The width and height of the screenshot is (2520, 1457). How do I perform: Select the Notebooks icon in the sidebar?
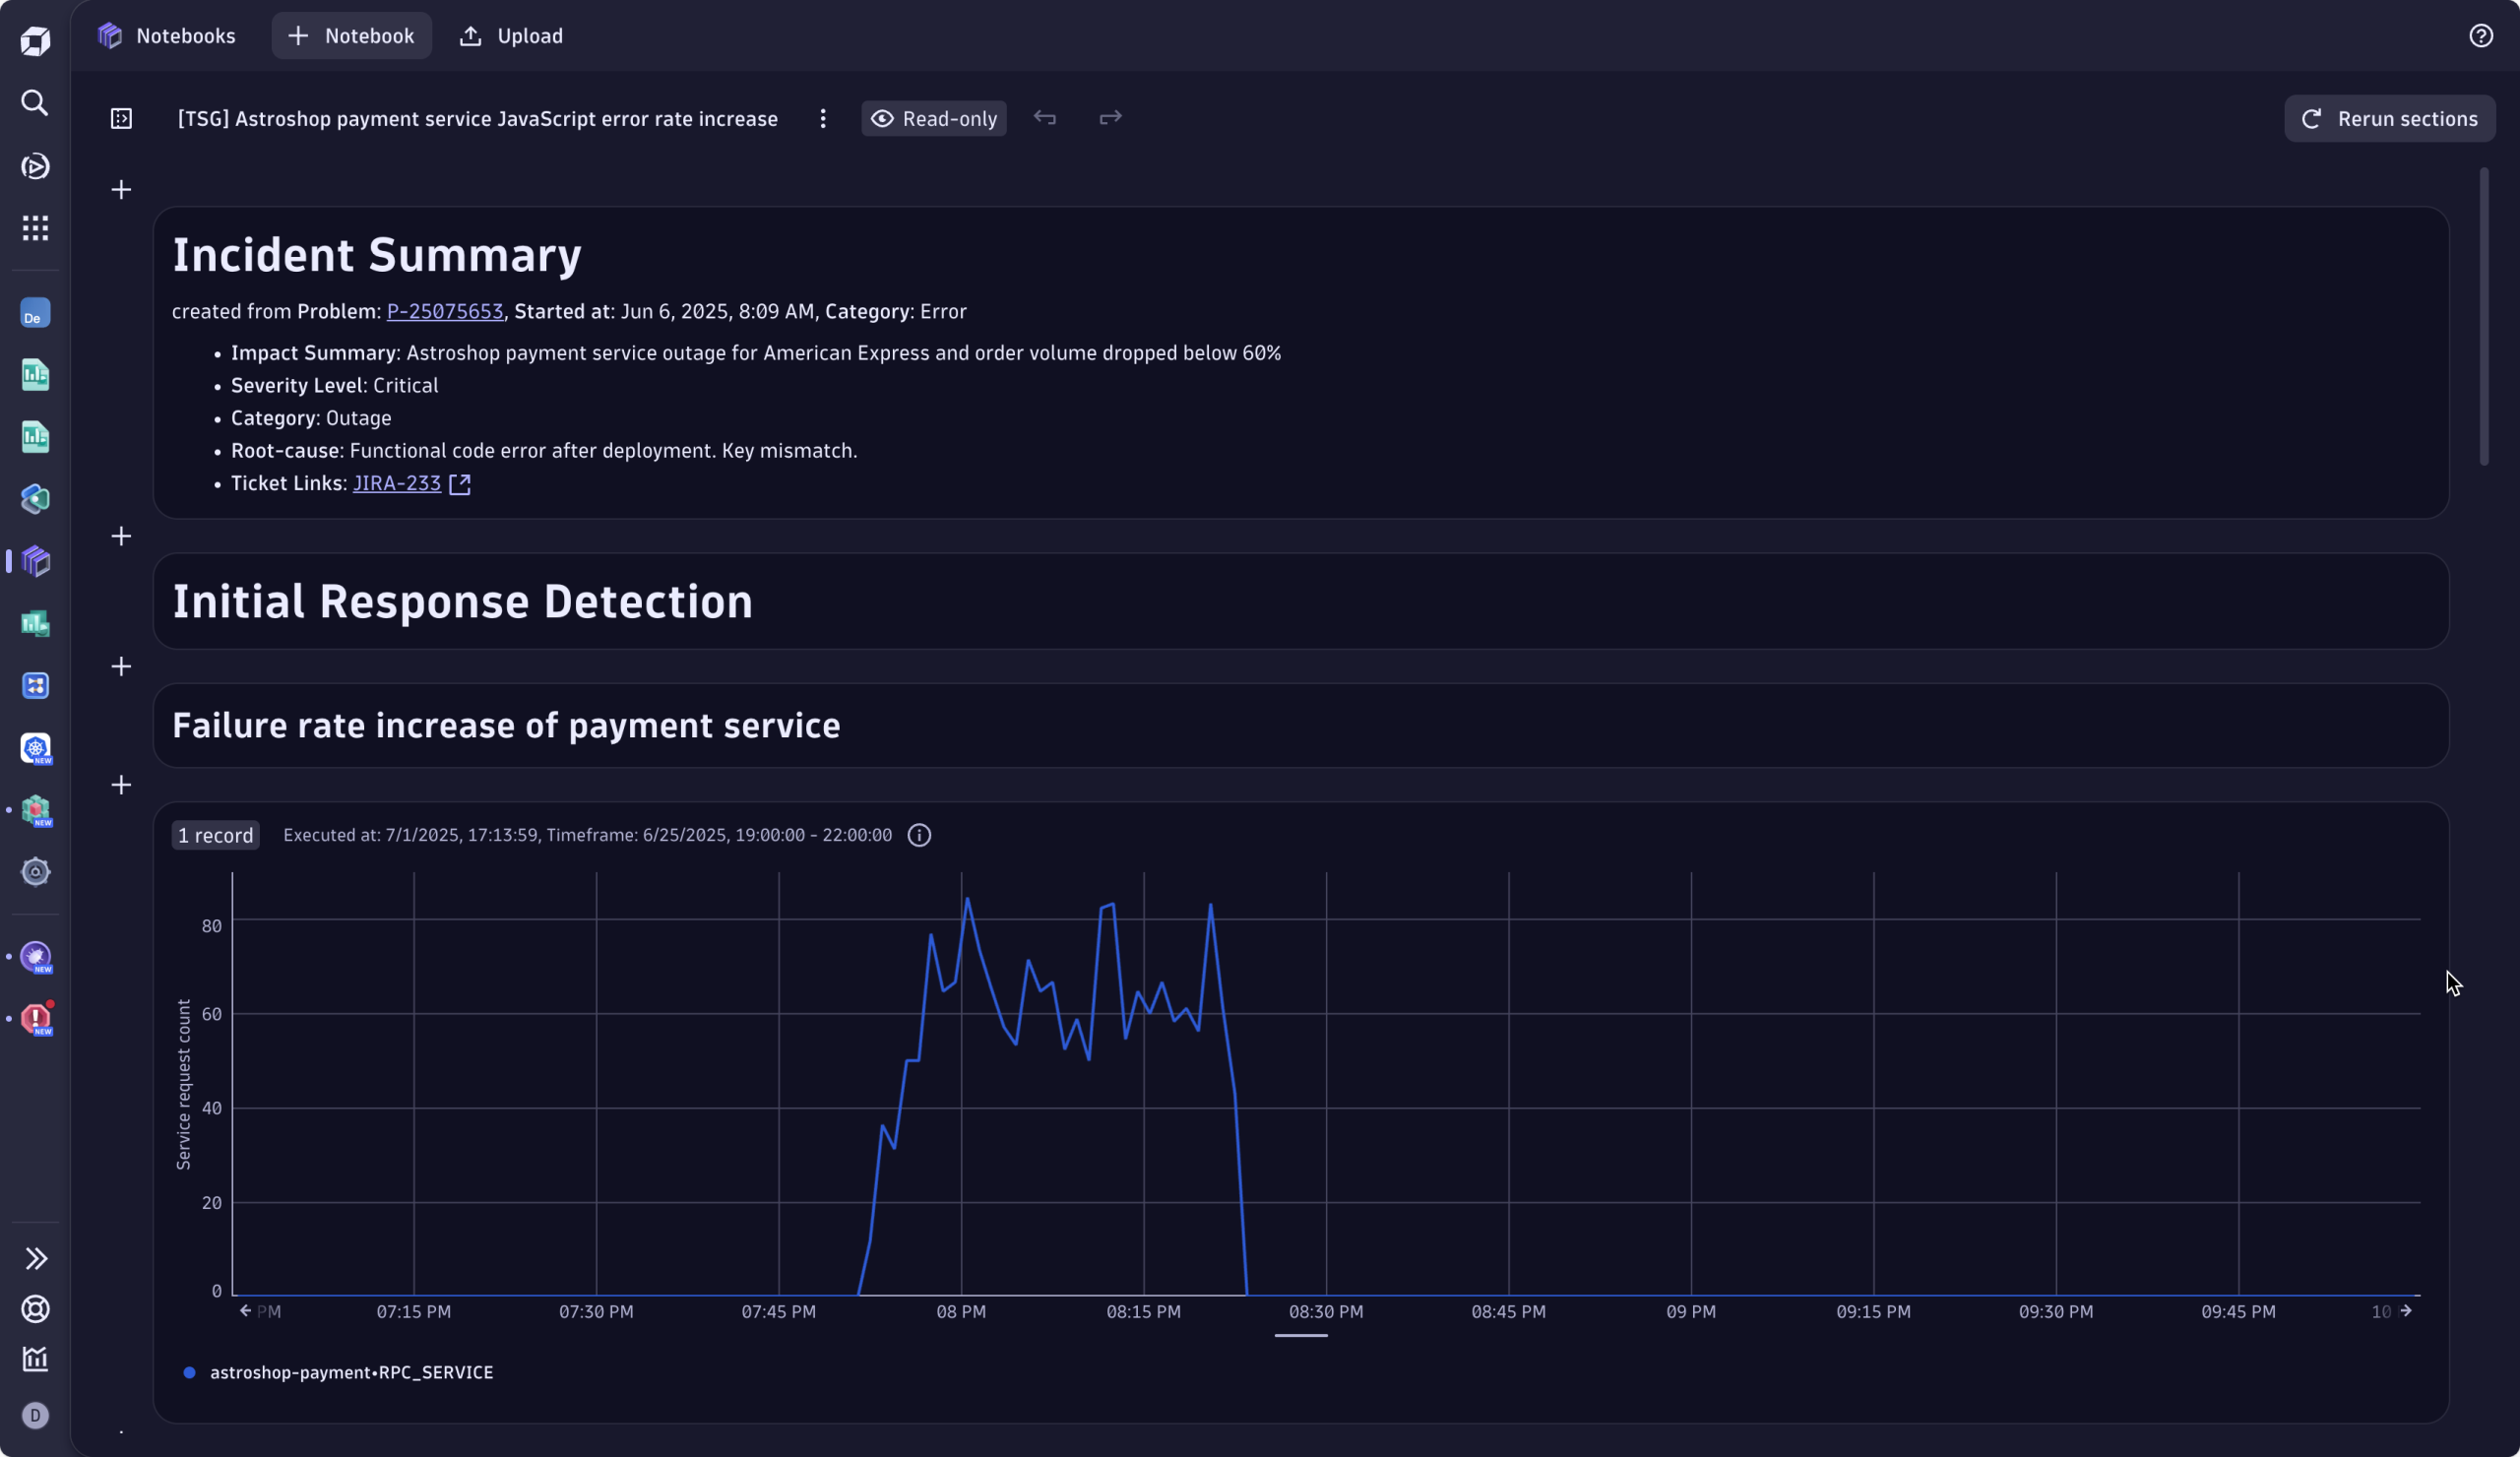35,562
